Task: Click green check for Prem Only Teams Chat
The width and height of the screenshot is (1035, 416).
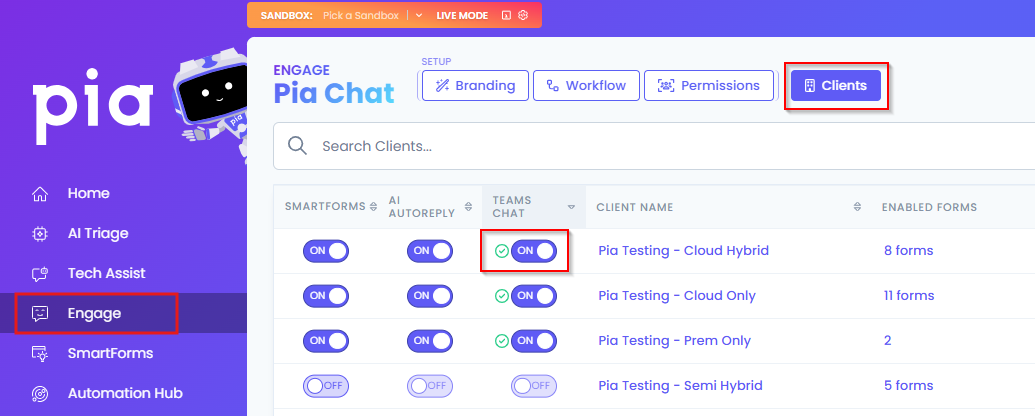Action: (502, 341)
